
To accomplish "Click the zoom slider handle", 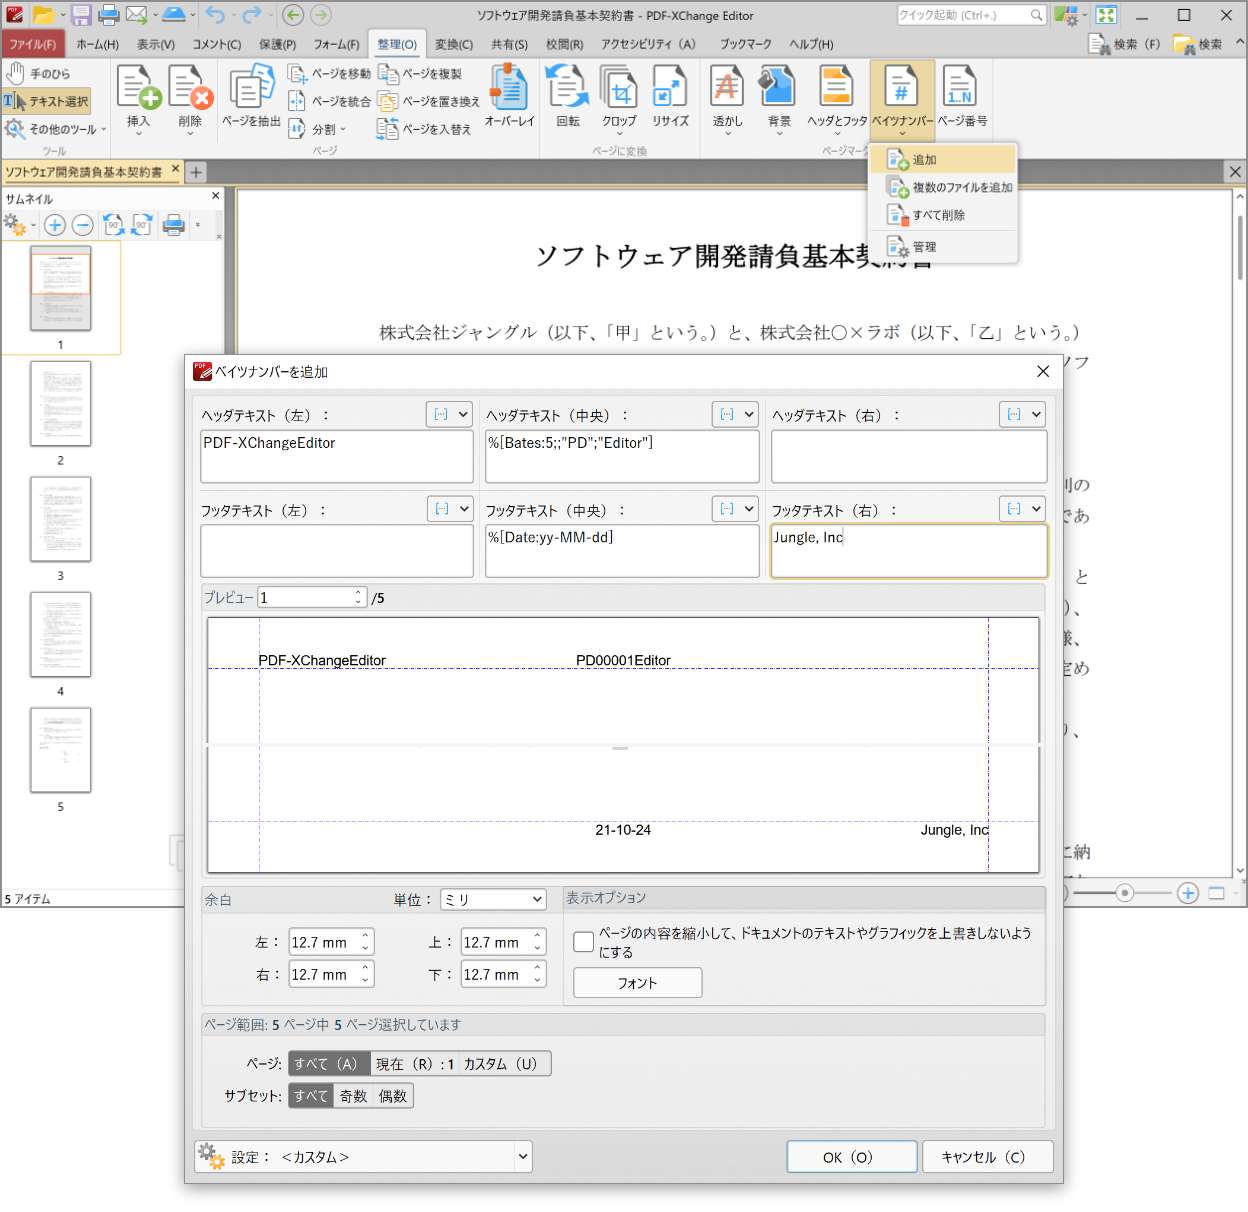I will click(1125, 893).
